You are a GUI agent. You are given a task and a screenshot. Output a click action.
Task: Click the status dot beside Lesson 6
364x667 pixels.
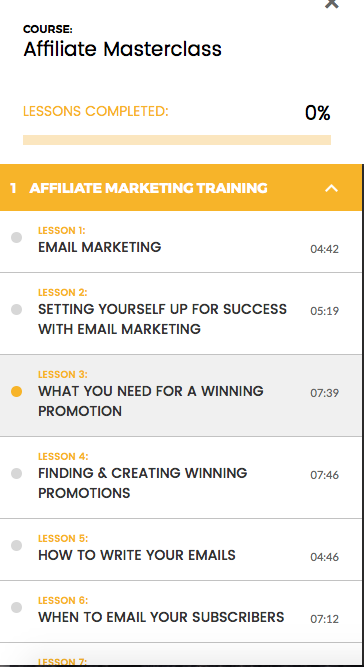(x=17, y=607)
